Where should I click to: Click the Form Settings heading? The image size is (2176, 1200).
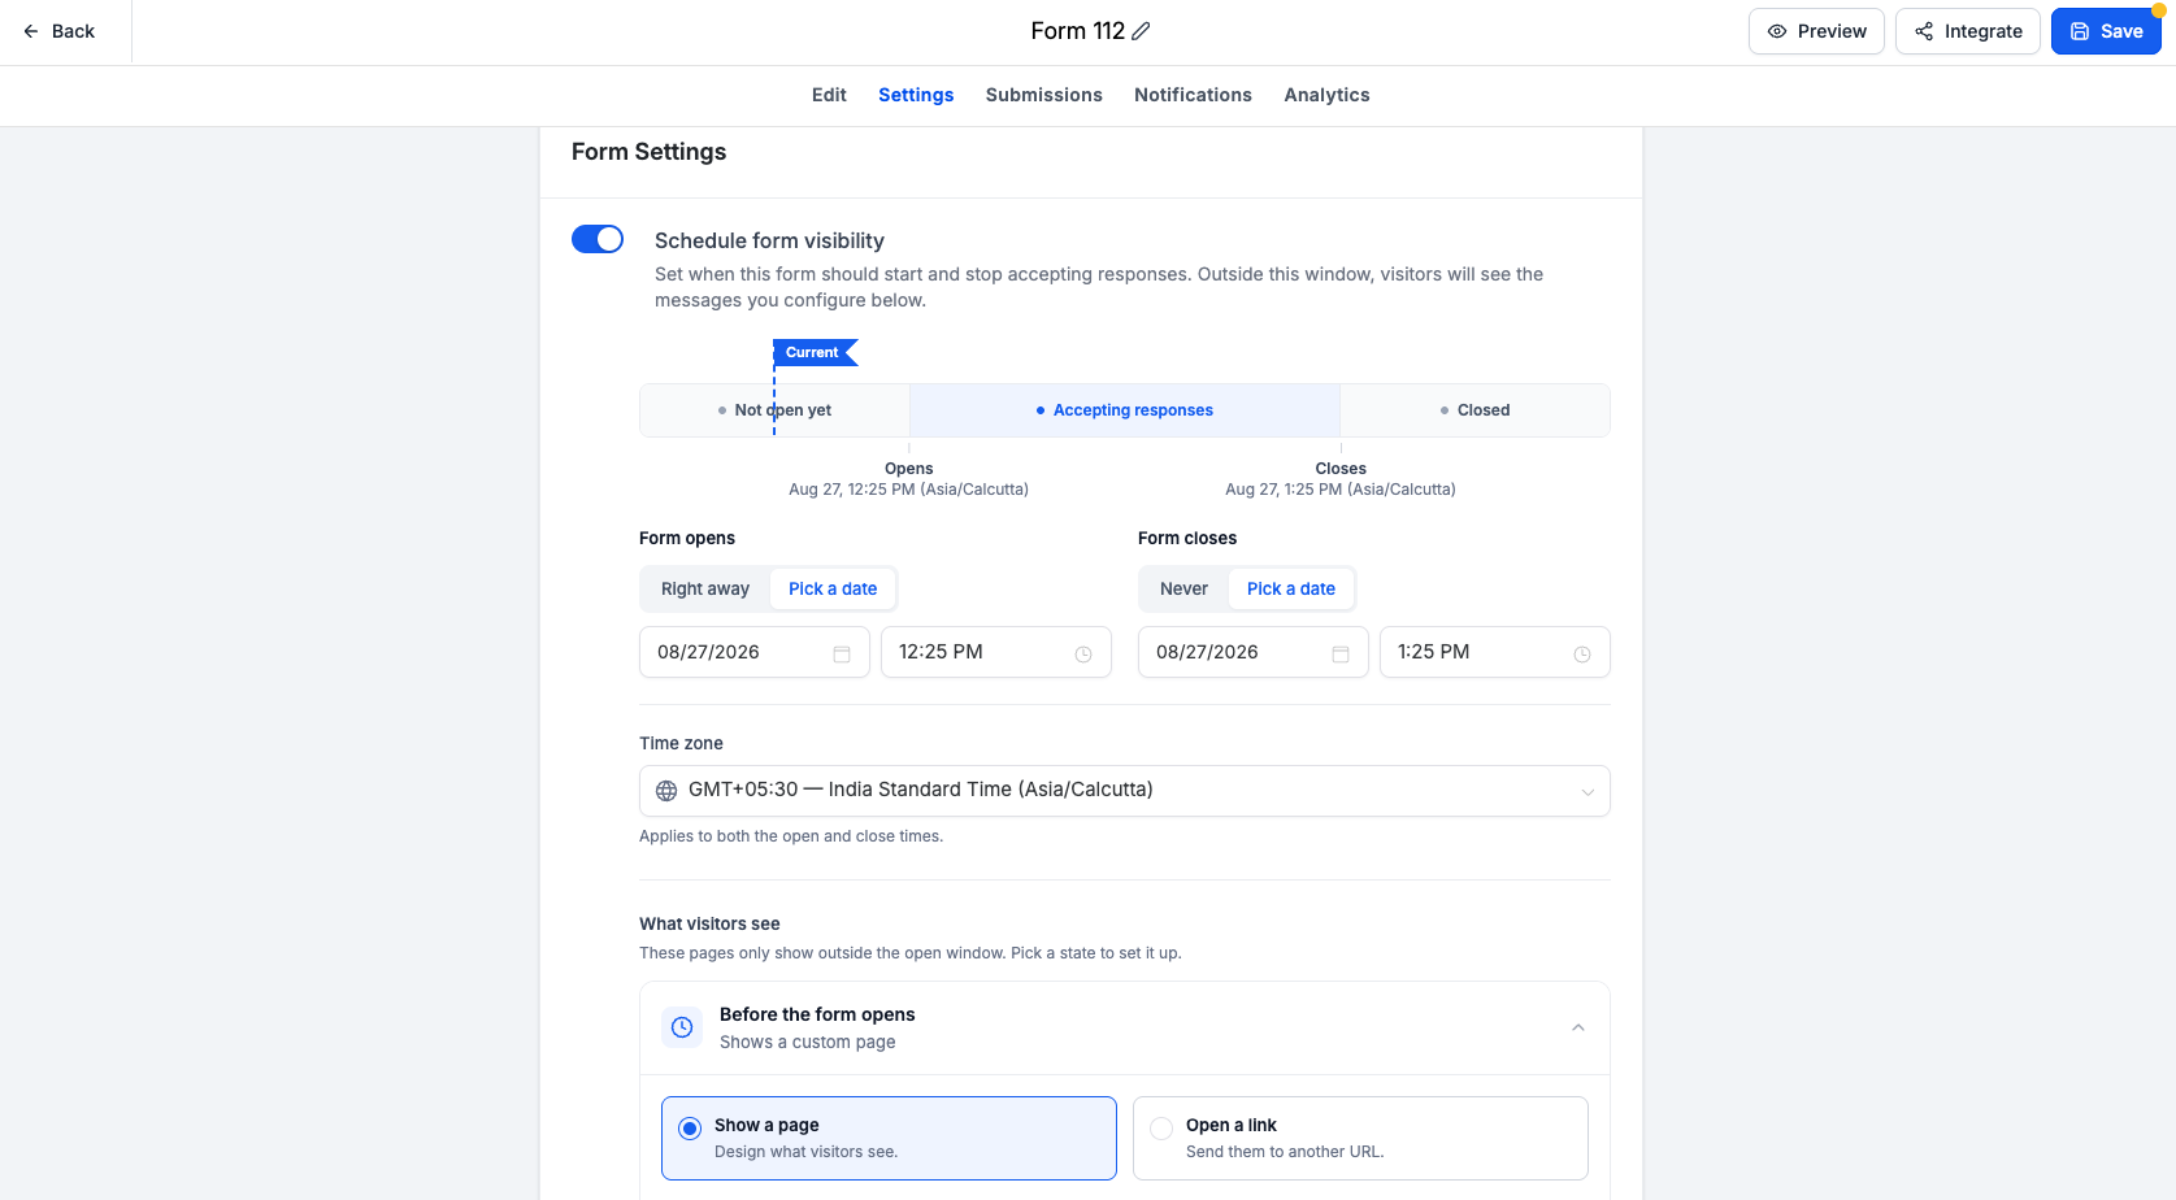649,152
